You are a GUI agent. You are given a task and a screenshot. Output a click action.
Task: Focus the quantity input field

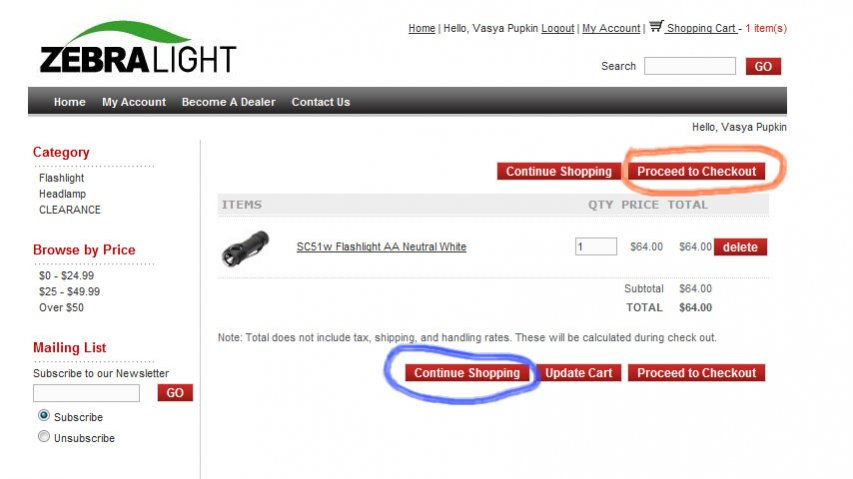pos(596,246)
